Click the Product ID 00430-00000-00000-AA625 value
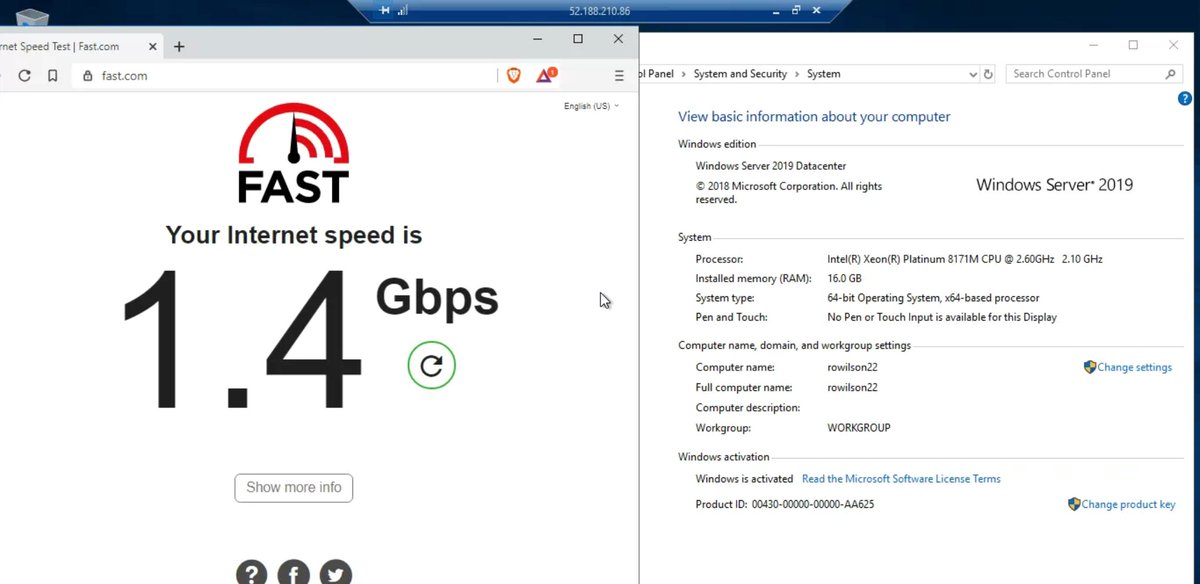 [812, 504]
